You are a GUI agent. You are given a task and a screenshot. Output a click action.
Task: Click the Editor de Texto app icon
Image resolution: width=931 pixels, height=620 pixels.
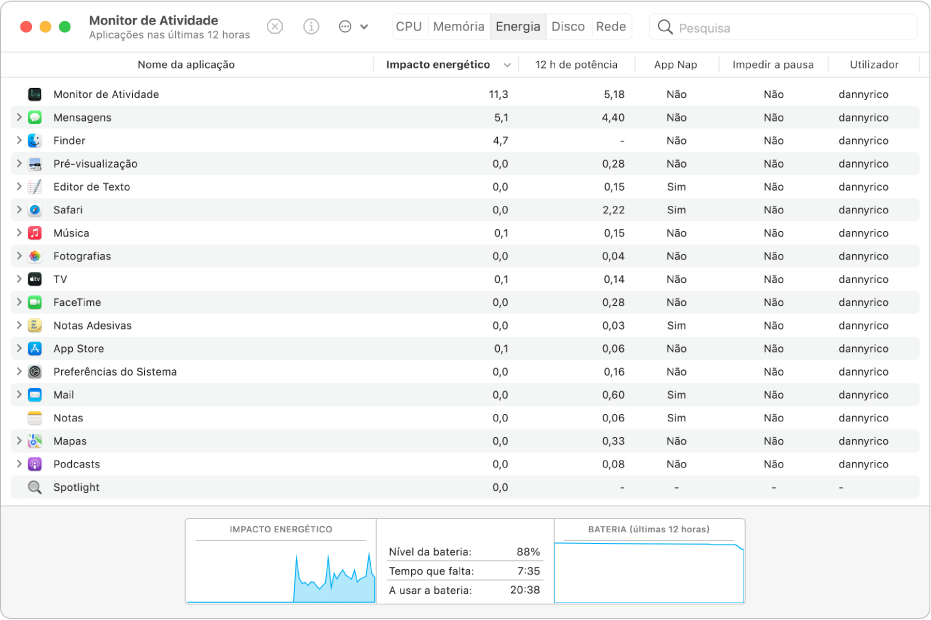coord(35,187)
